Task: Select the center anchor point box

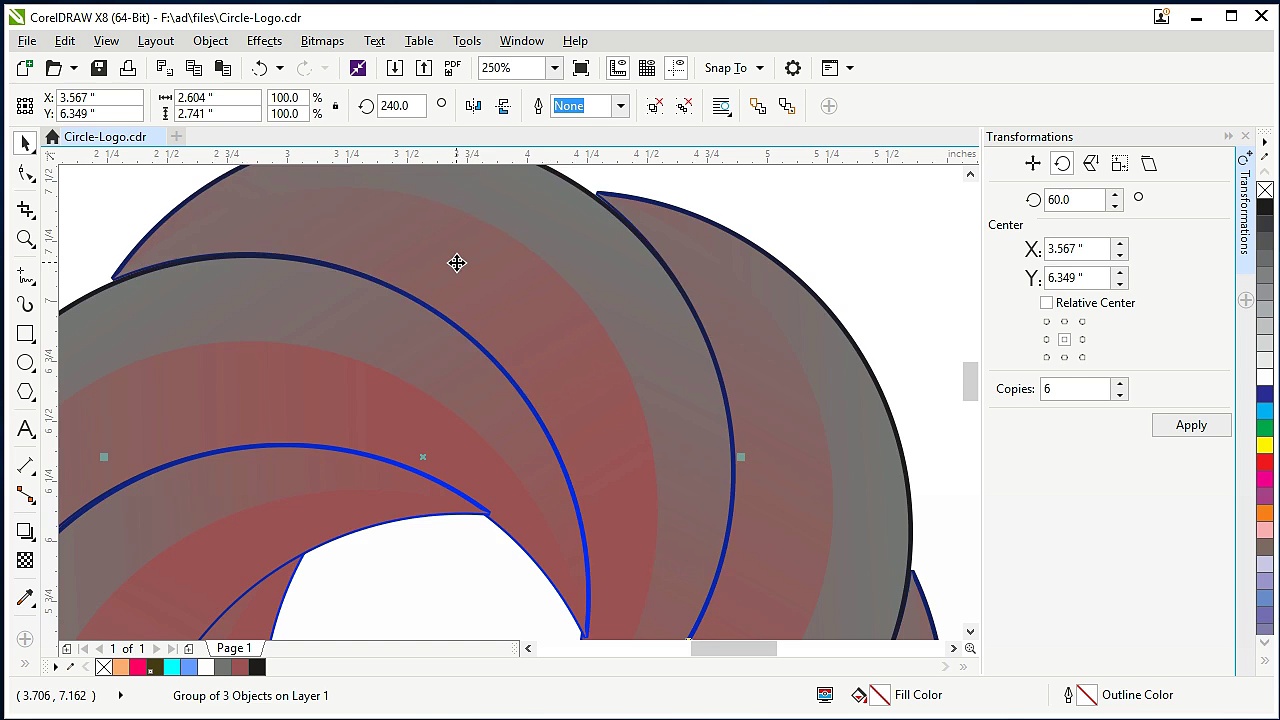Action: coord(1064,340)
